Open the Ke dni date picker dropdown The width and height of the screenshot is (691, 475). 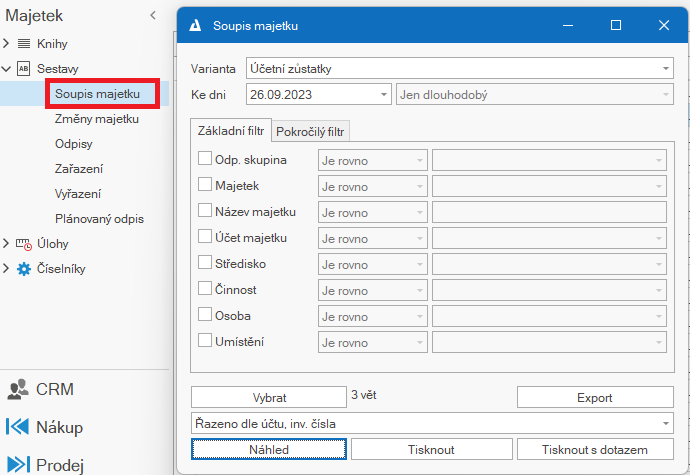coord(384,95)
